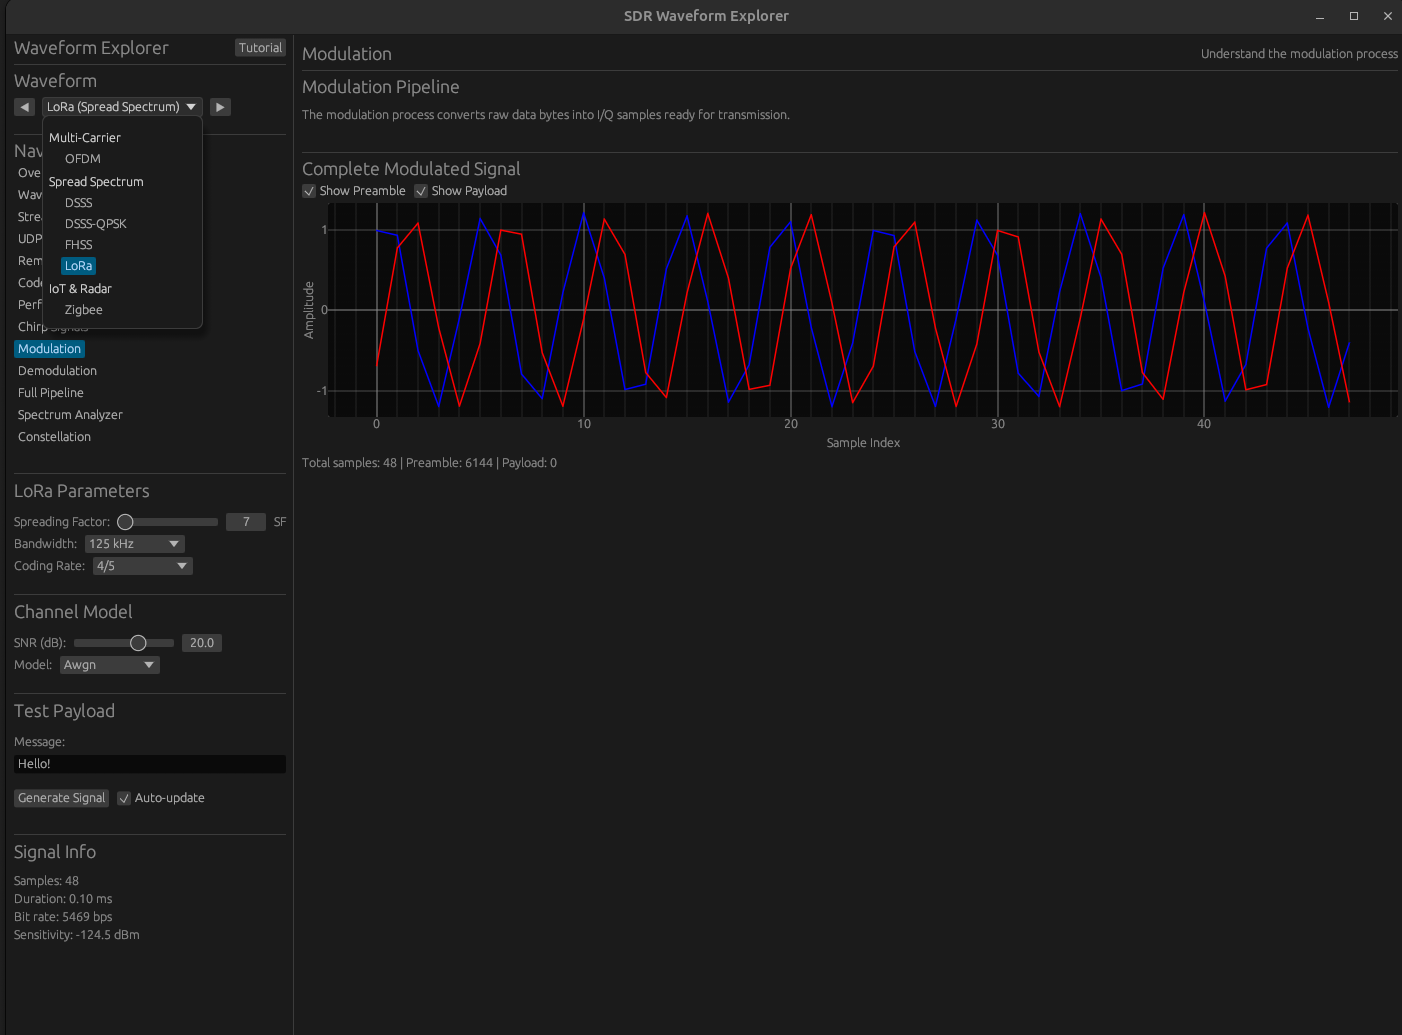Open the Constellation page
1402x1035 pixels.
54,436
